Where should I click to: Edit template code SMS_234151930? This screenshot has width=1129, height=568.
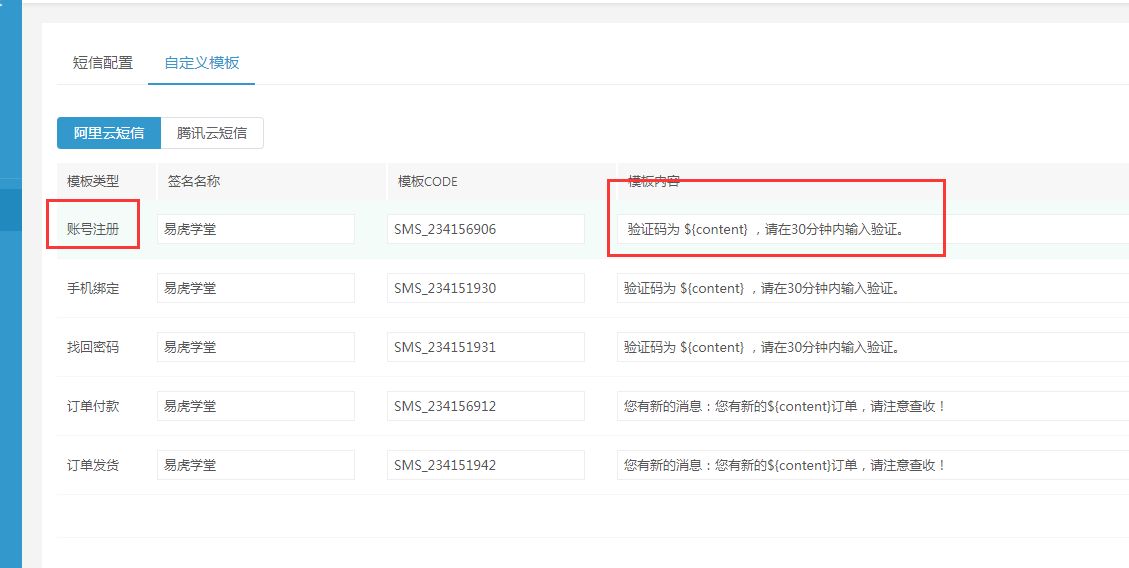(x=486, y=289)
